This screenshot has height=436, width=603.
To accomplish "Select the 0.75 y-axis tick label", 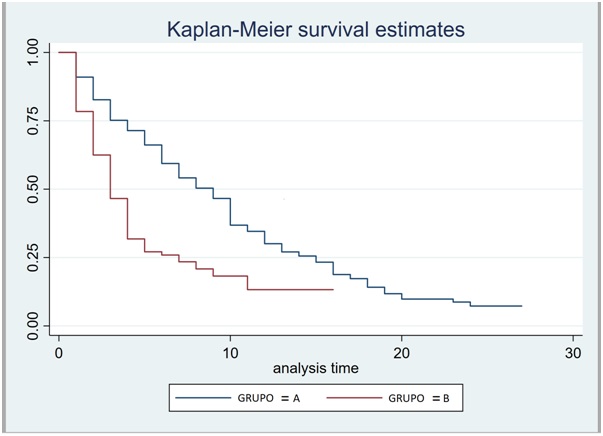I will (x=32, y=120).
